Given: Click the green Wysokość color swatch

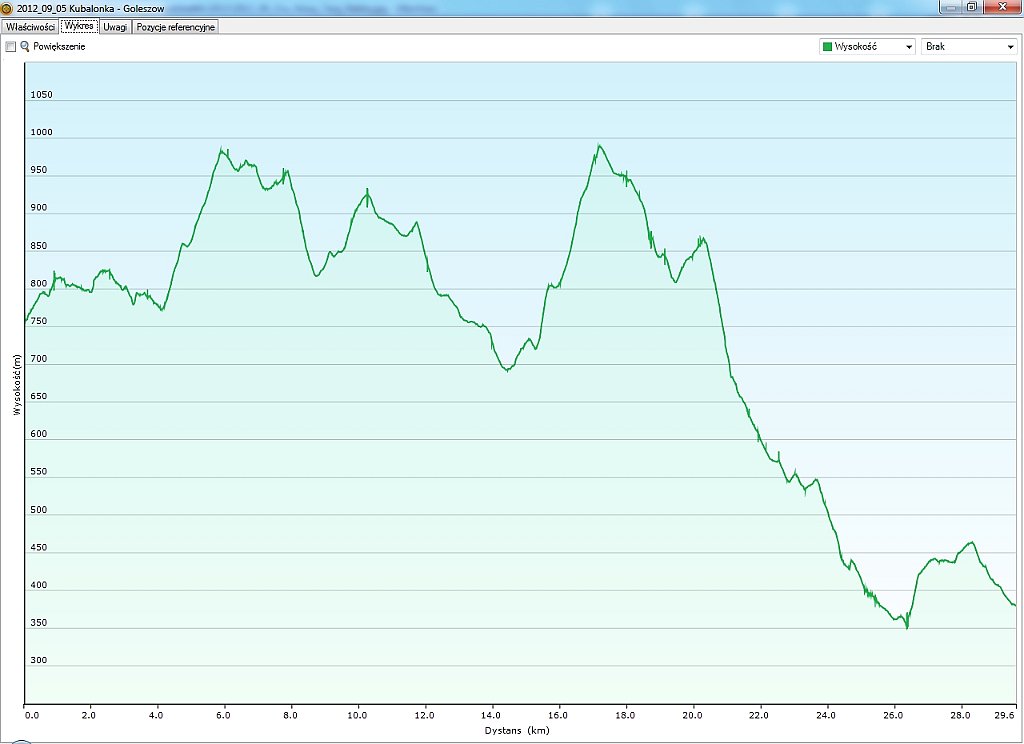Looking at the screenshot, I should 828,47.
